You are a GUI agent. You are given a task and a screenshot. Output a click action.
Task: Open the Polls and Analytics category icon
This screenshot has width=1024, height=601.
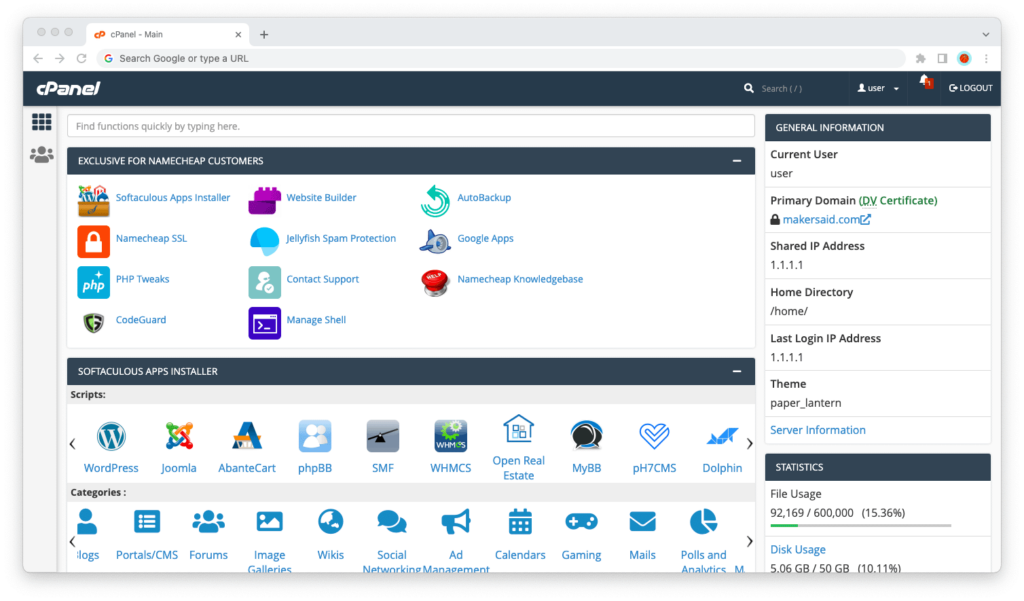coord(703,522)
